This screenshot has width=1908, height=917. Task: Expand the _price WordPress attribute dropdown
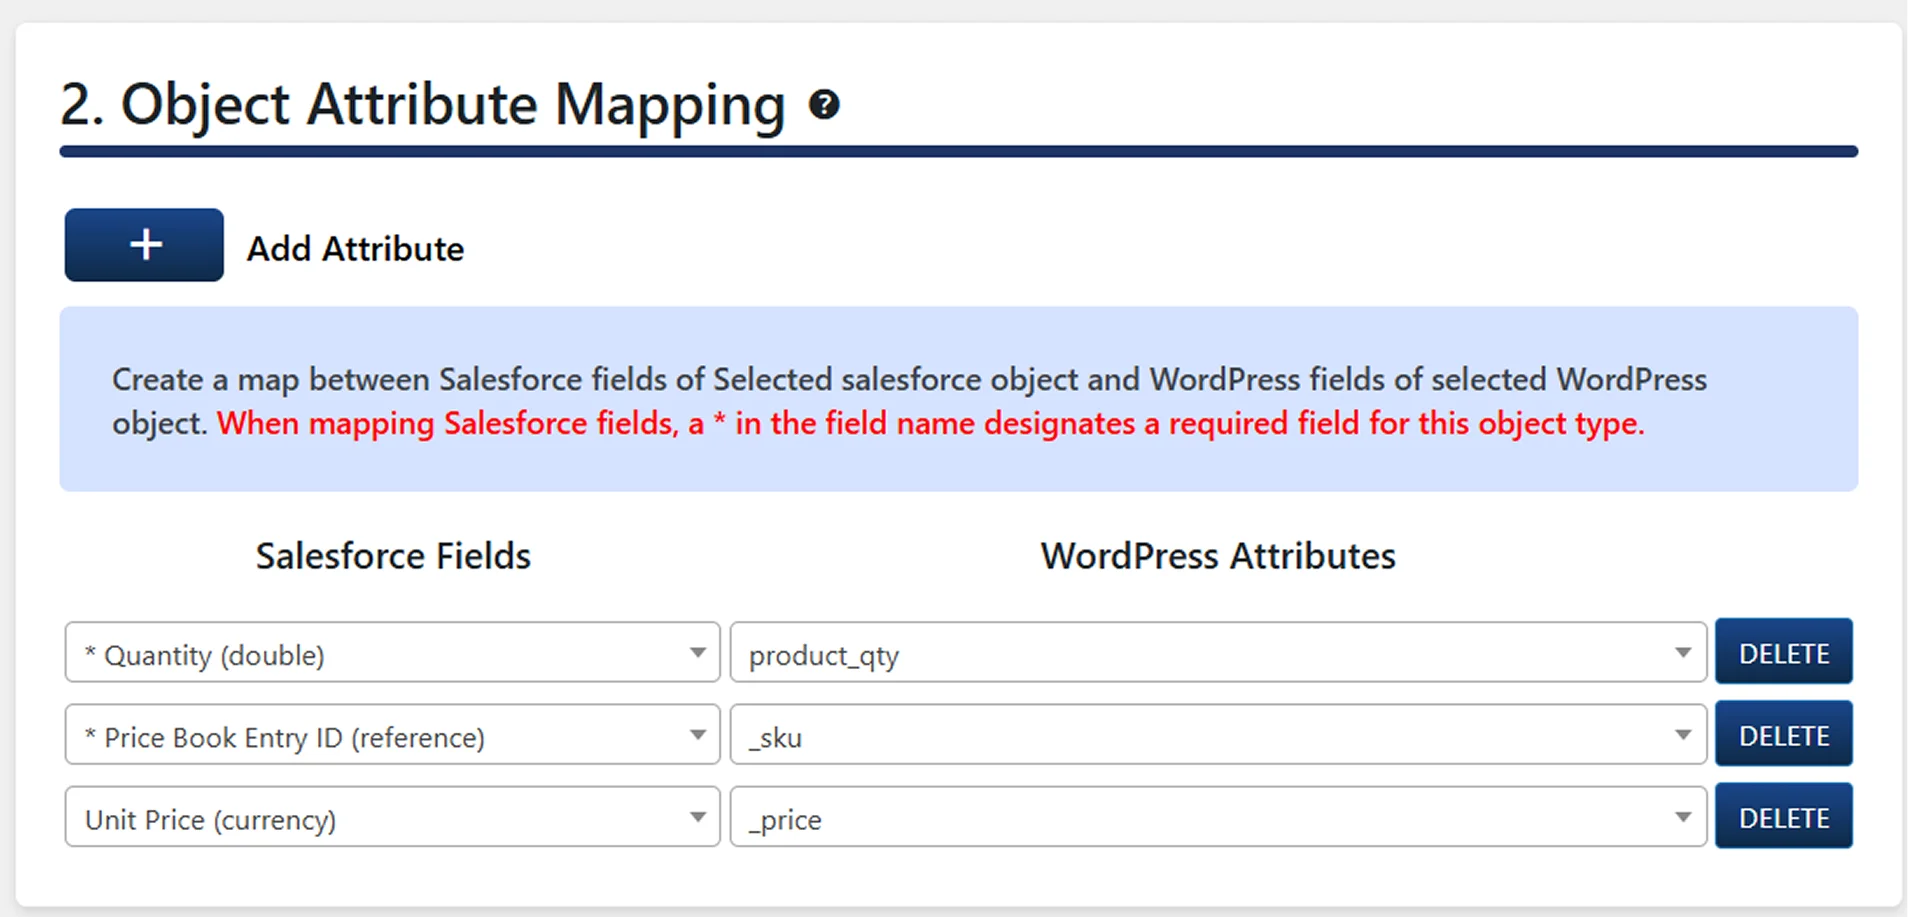coord(1217,817)
